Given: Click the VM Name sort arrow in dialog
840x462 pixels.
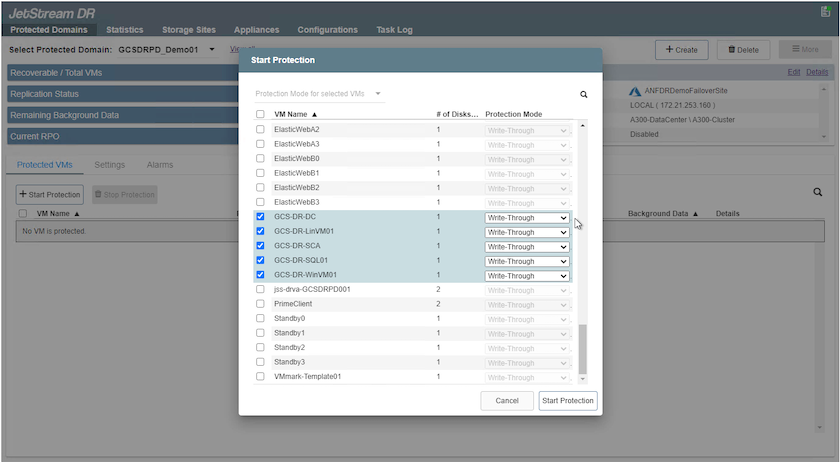Looking at the screenshot, I should coord(315,114).
